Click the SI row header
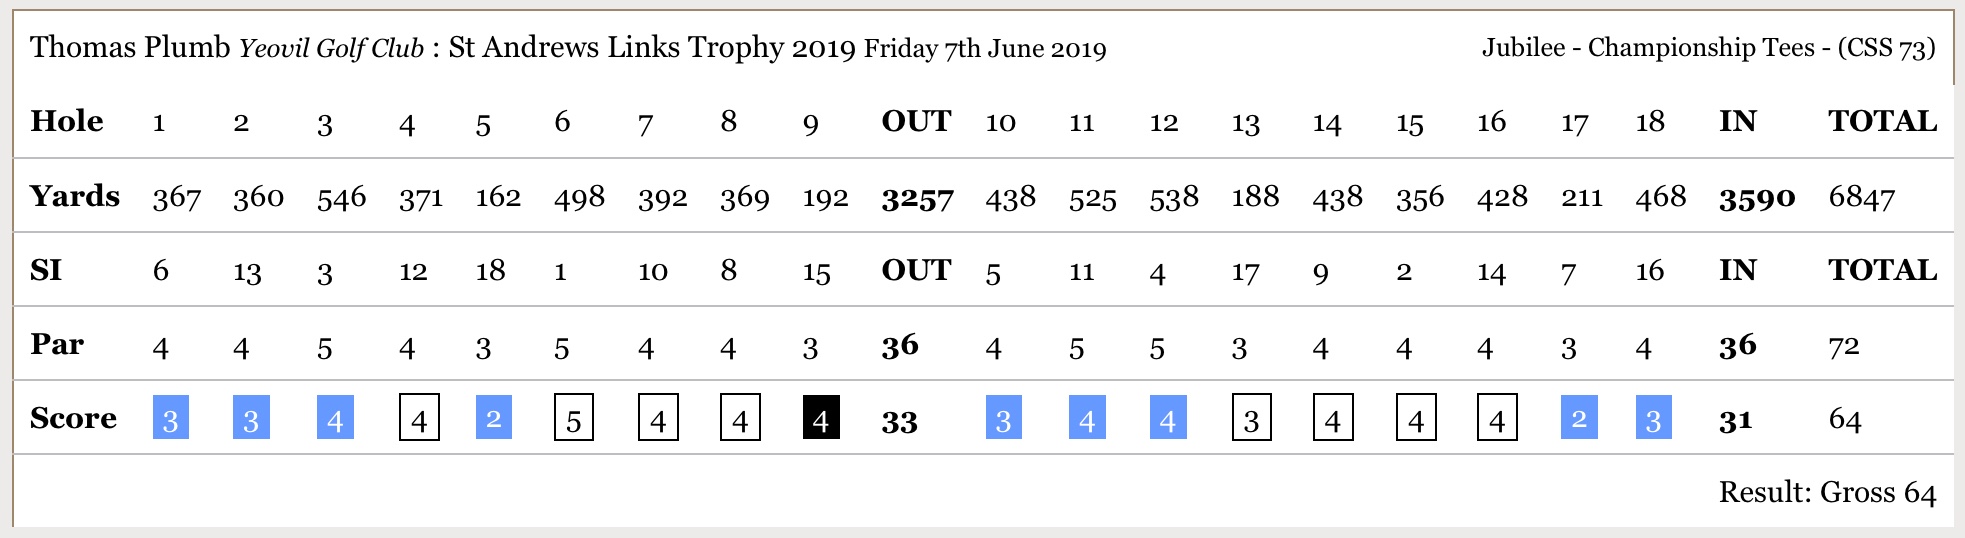1965x538 pixels. 46,270
